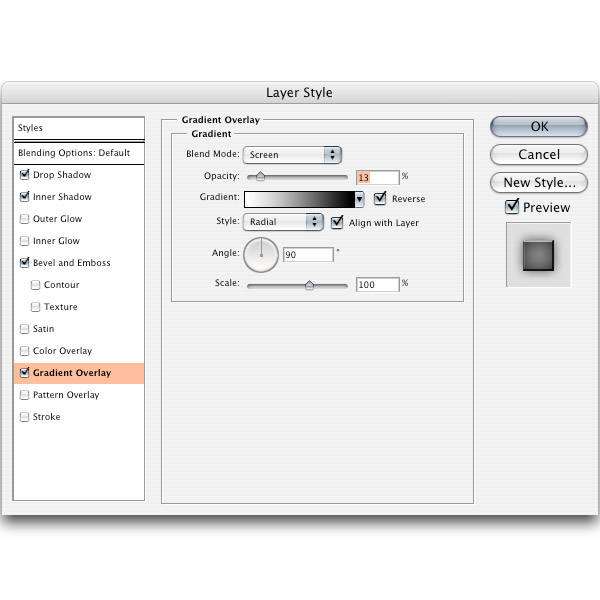600x600 pixels.
Task: Select the Inner Glow label
Action: coord(56,241)
